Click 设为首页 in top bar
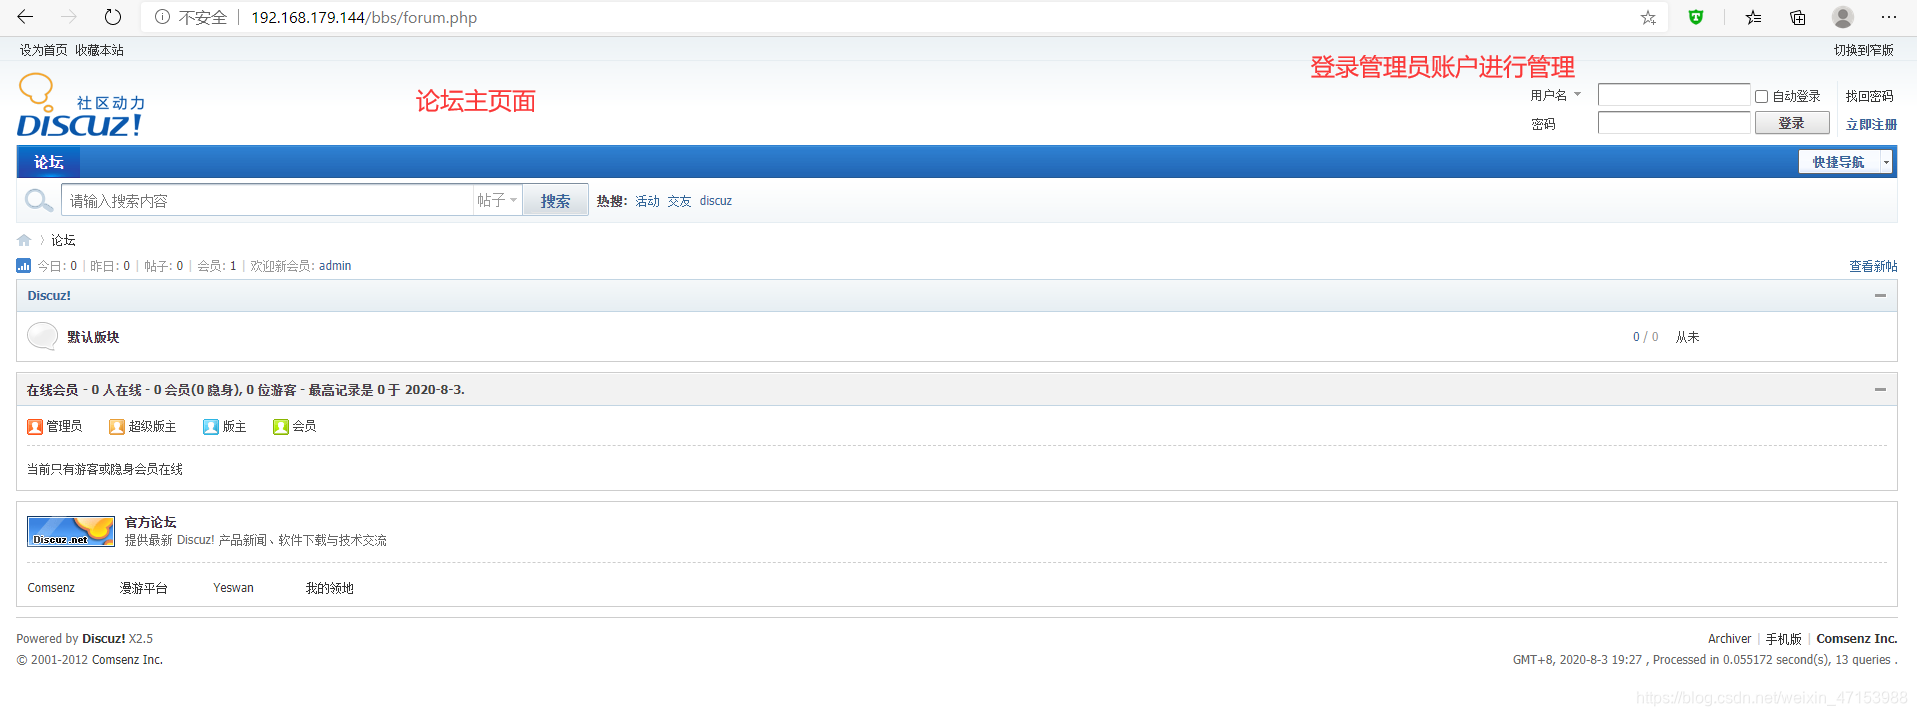 click(44, 50)
